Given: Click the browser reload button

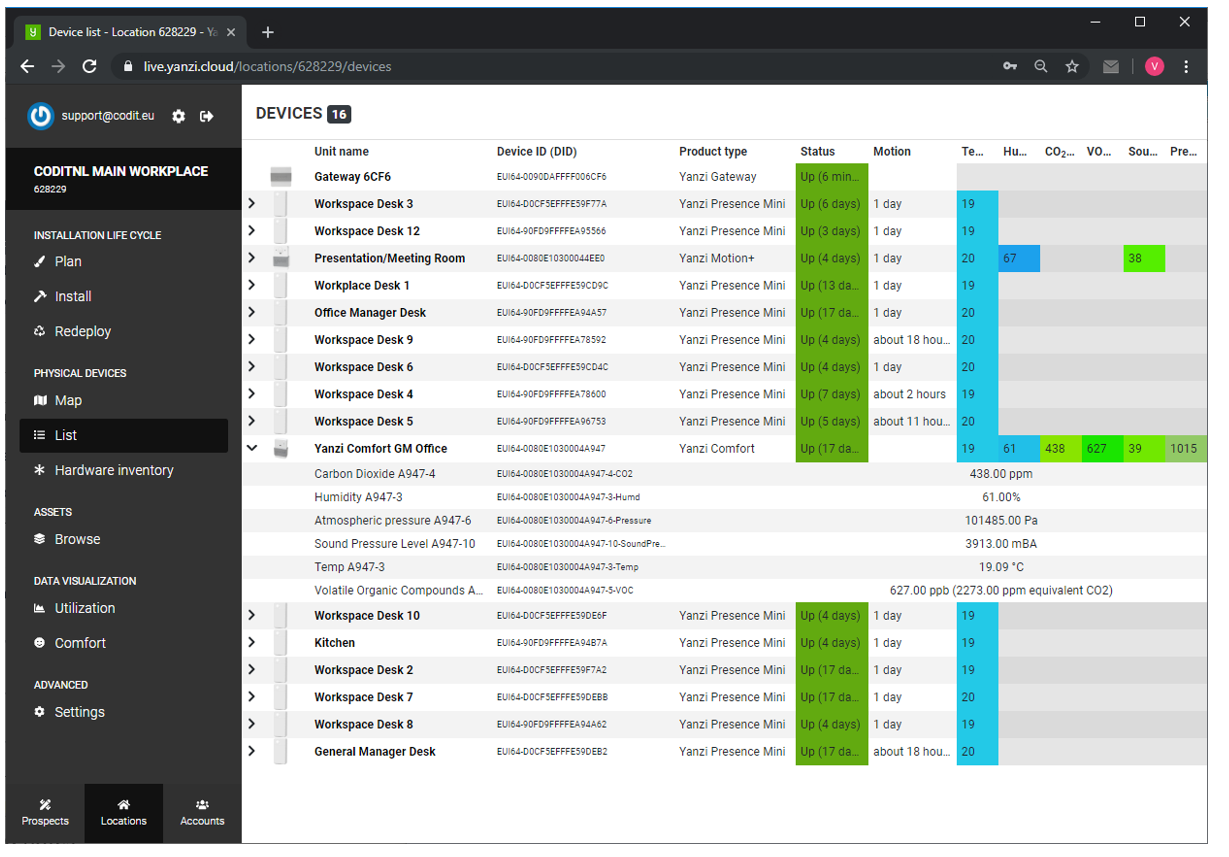Looking at the screenshot, I should click(89, 67).
